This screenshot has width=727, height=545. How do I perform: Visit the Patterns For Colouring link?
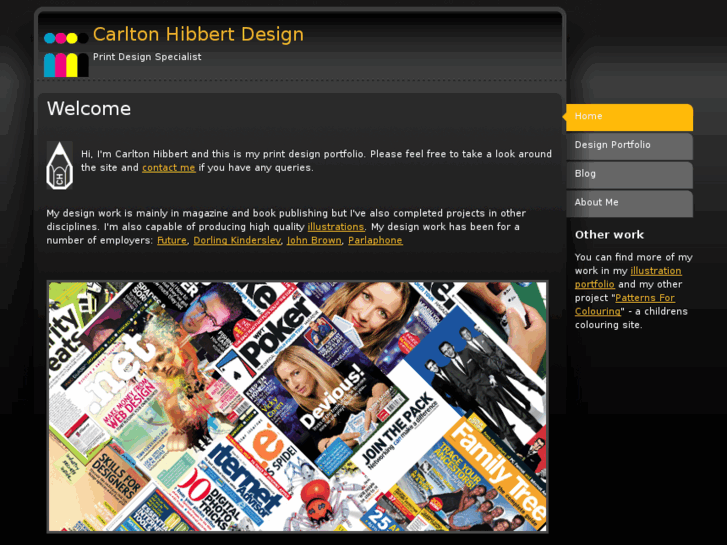point(644,298)
